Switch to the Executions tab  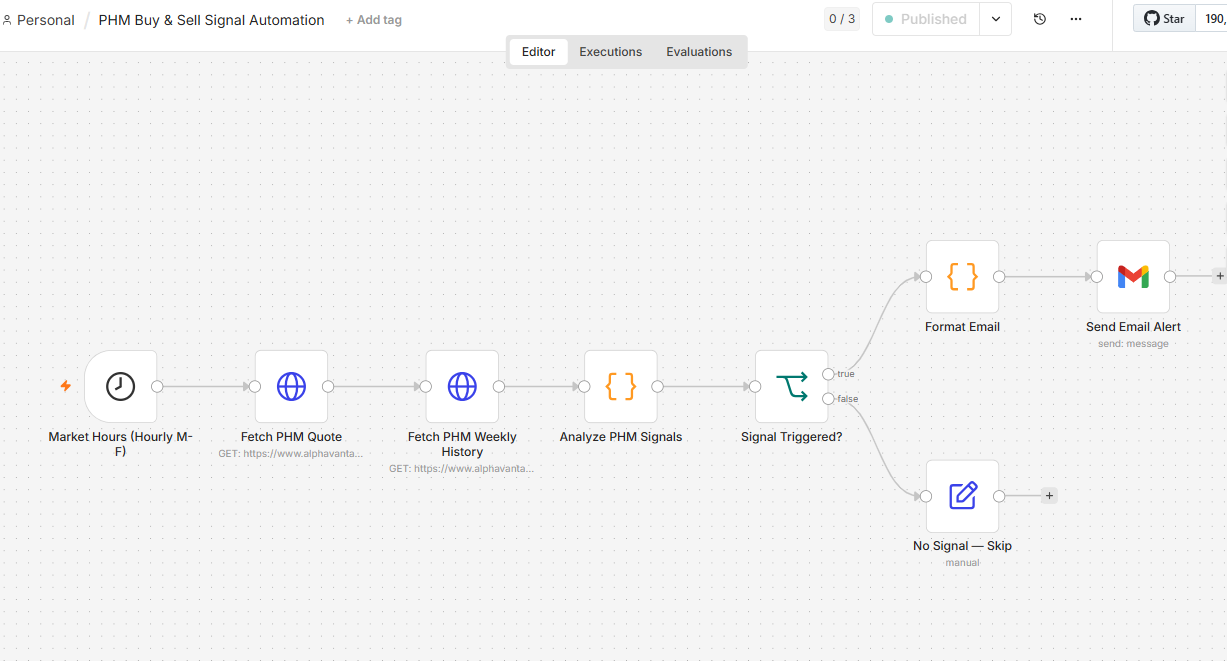(611, 52)
